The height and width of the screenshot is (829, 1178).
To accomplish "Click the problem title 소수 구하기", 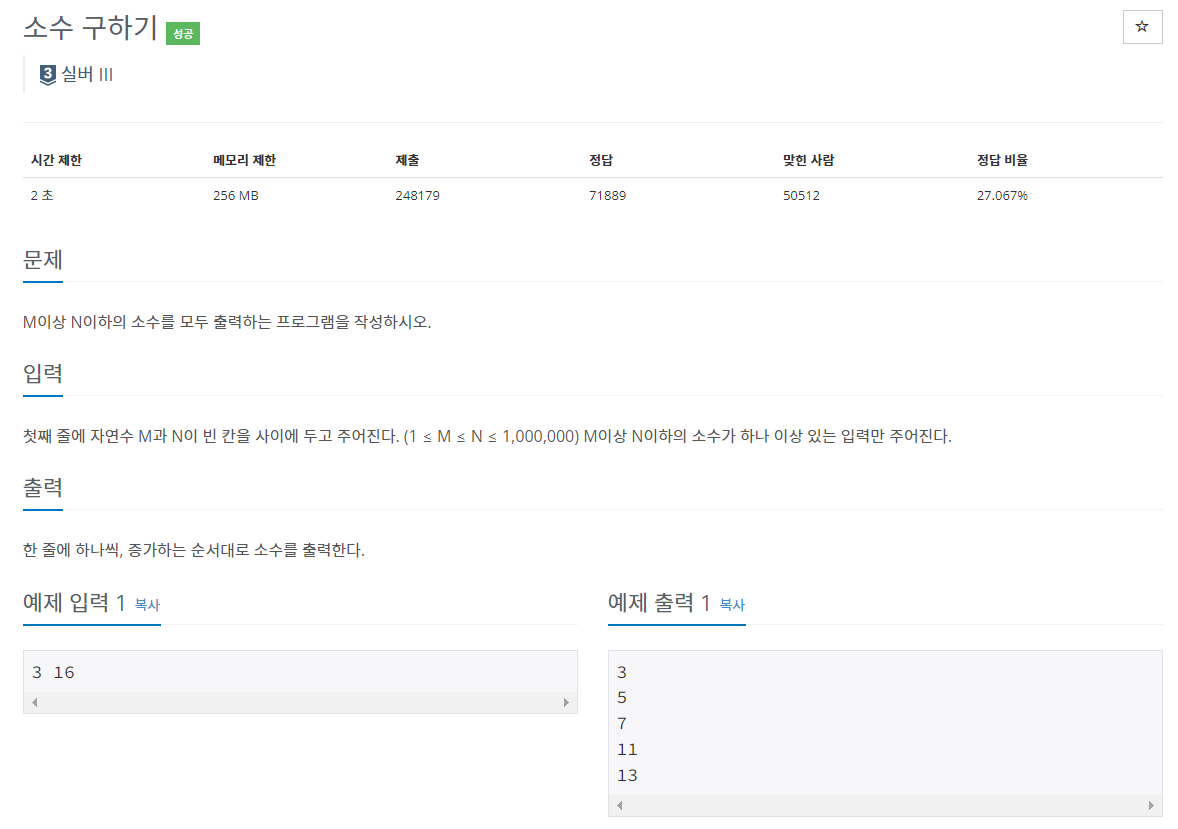I will (90, 28).
